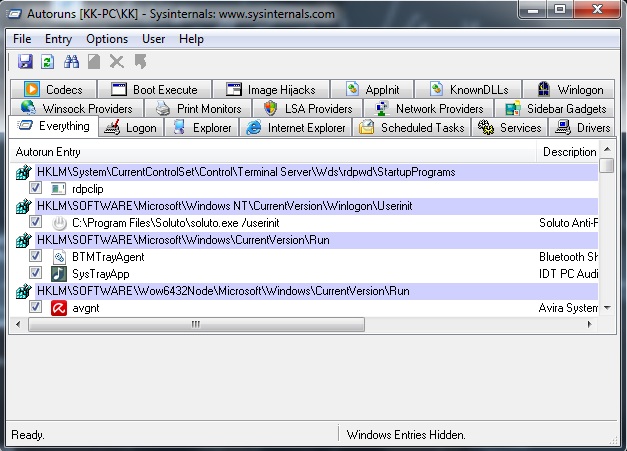Click the Delete X toolbar icon
627x451 pixels.
[117, 62]
